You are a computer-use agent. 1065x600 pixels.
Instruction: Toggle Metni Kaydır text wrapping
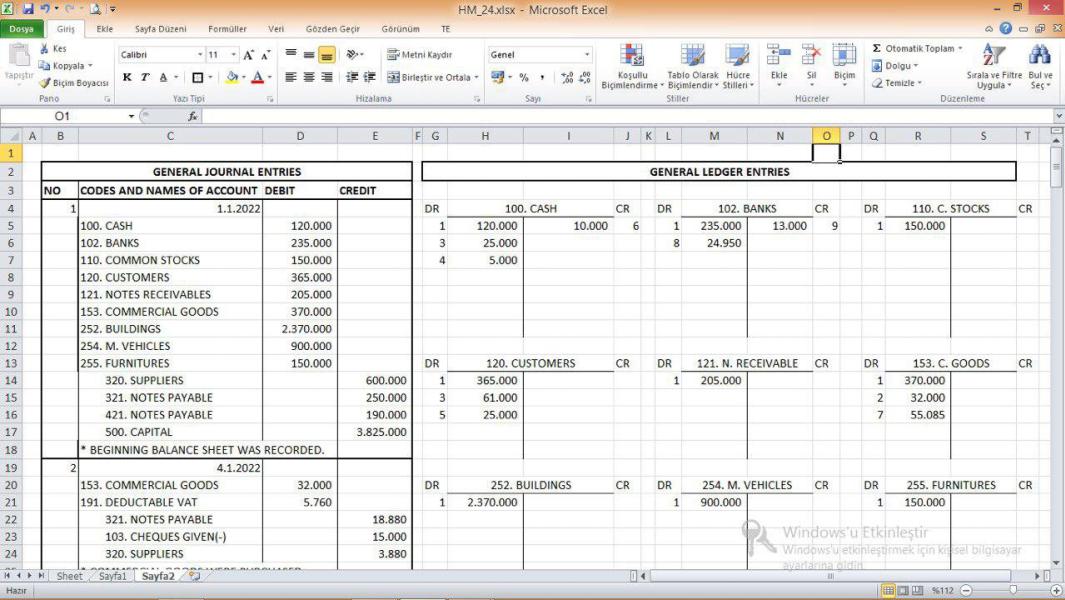(x=420, y=55)
